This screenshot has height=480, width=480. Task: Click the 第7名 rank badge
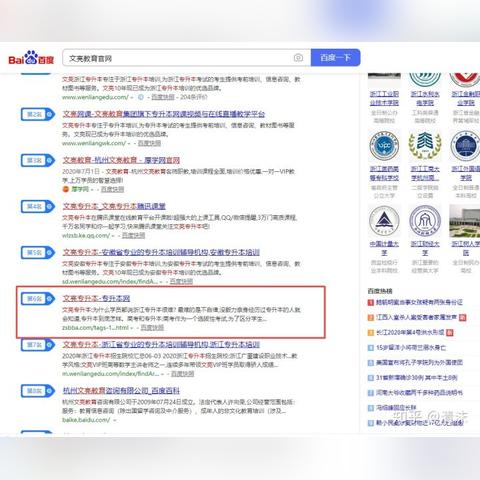coord(37,344)
